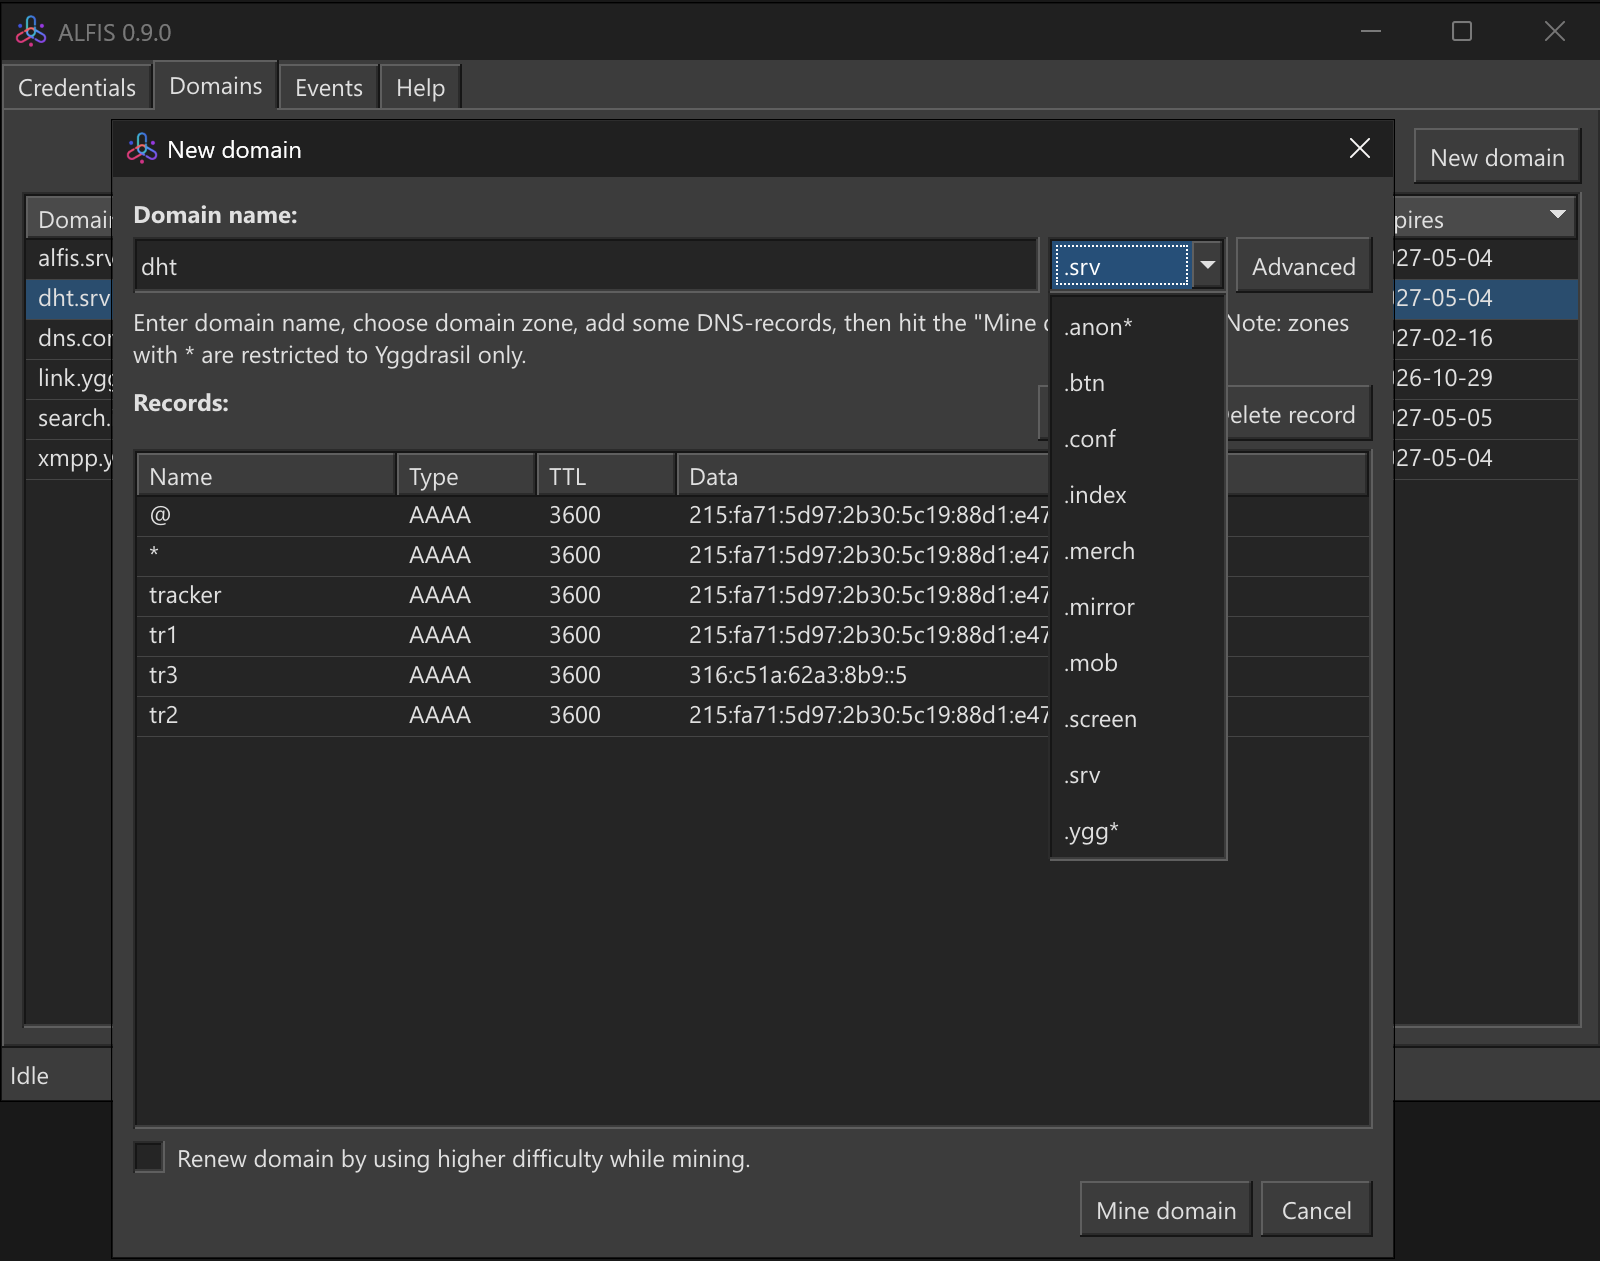1600x1261 pixels.
Task: Select the dns.con domain row in main window
Action: pyautogui.click(x=70, y=338)
